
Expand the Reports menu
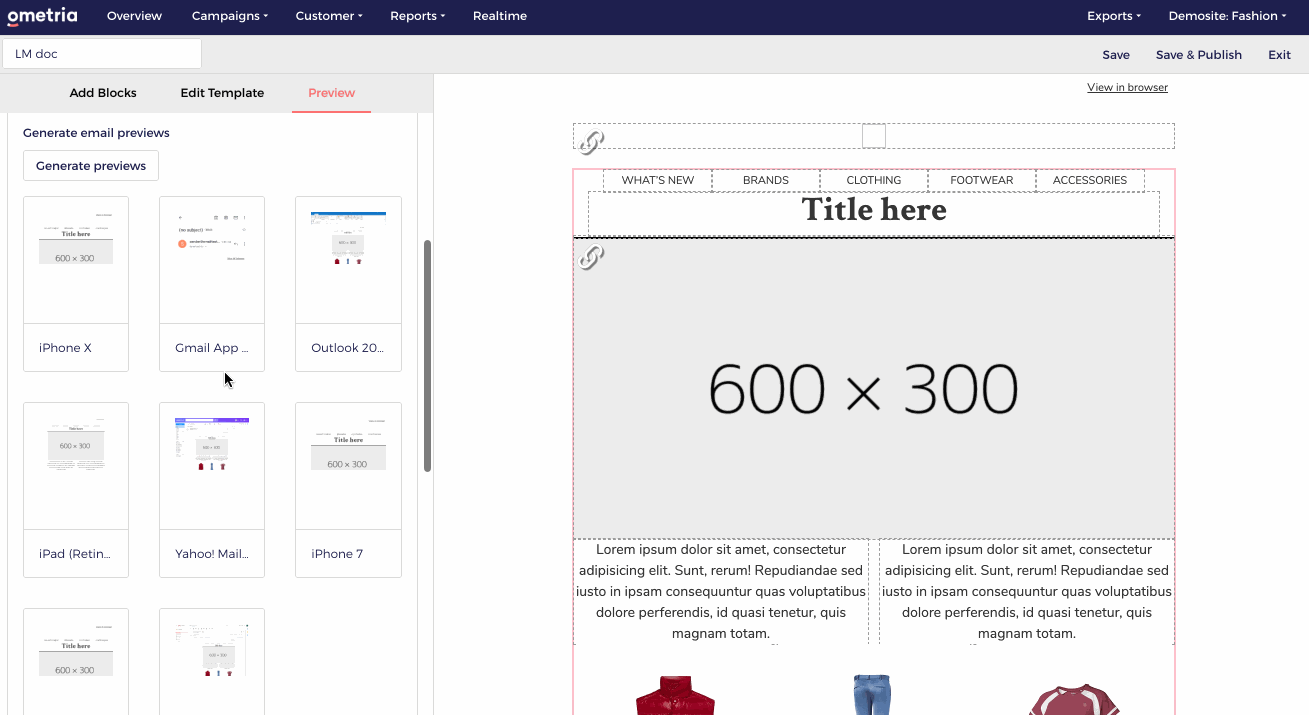[x=417, y=16]
